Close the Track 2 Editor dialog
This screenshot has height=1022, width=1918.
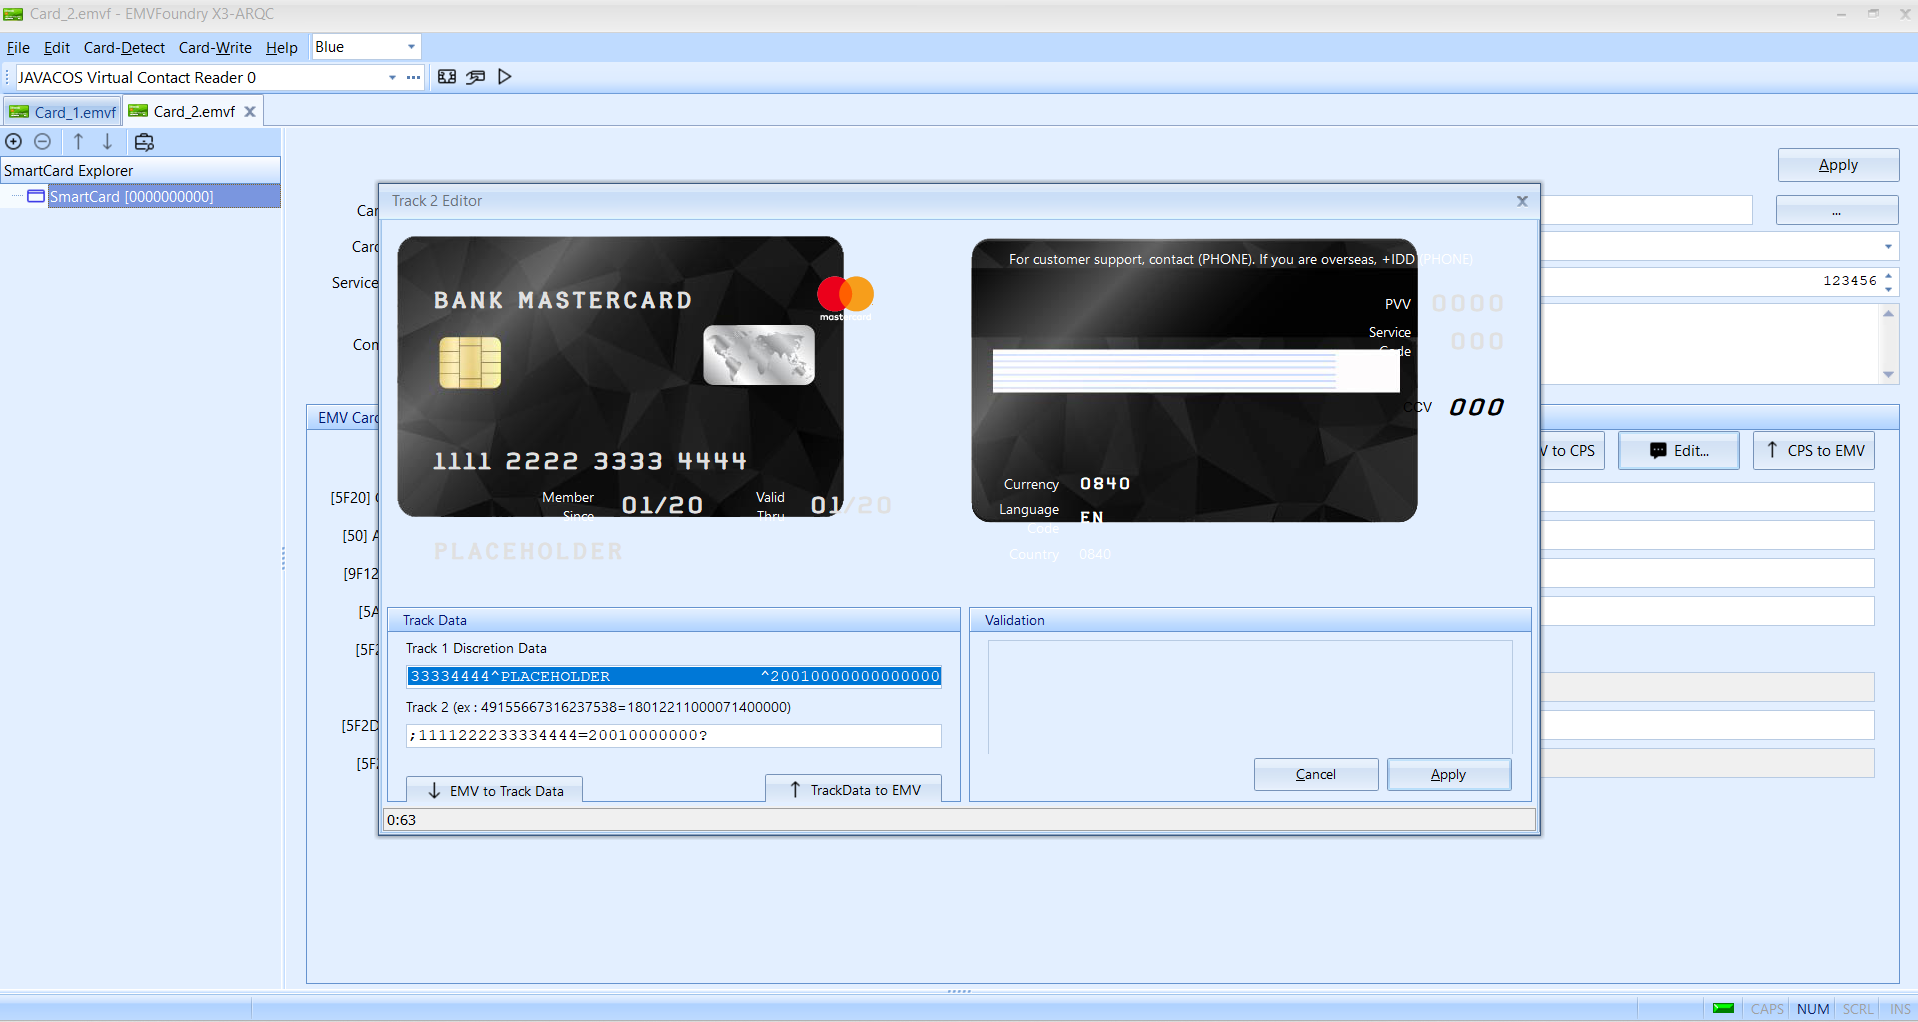coord(1522,201)
